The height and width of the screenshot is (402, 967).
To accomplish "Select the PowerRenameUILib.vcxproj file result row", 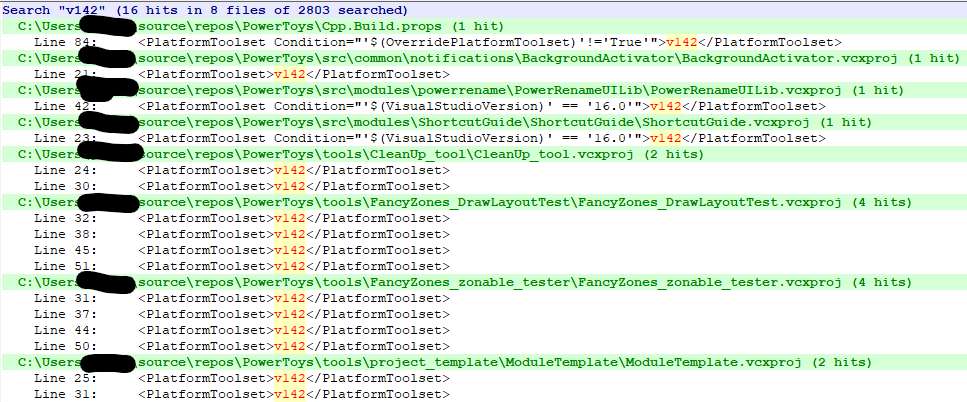I will point(484,90).
